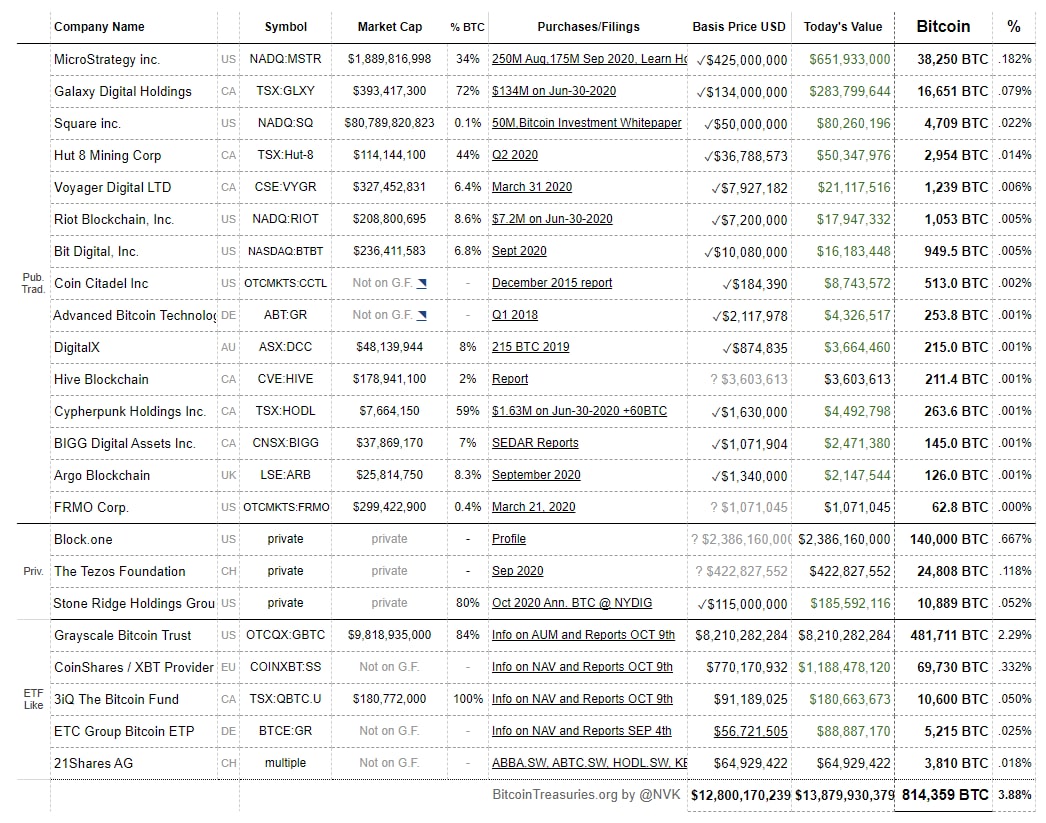Open Hut 8 Mining's Q2 2020 link
The image size is (1046, 823).
(514, 155)
